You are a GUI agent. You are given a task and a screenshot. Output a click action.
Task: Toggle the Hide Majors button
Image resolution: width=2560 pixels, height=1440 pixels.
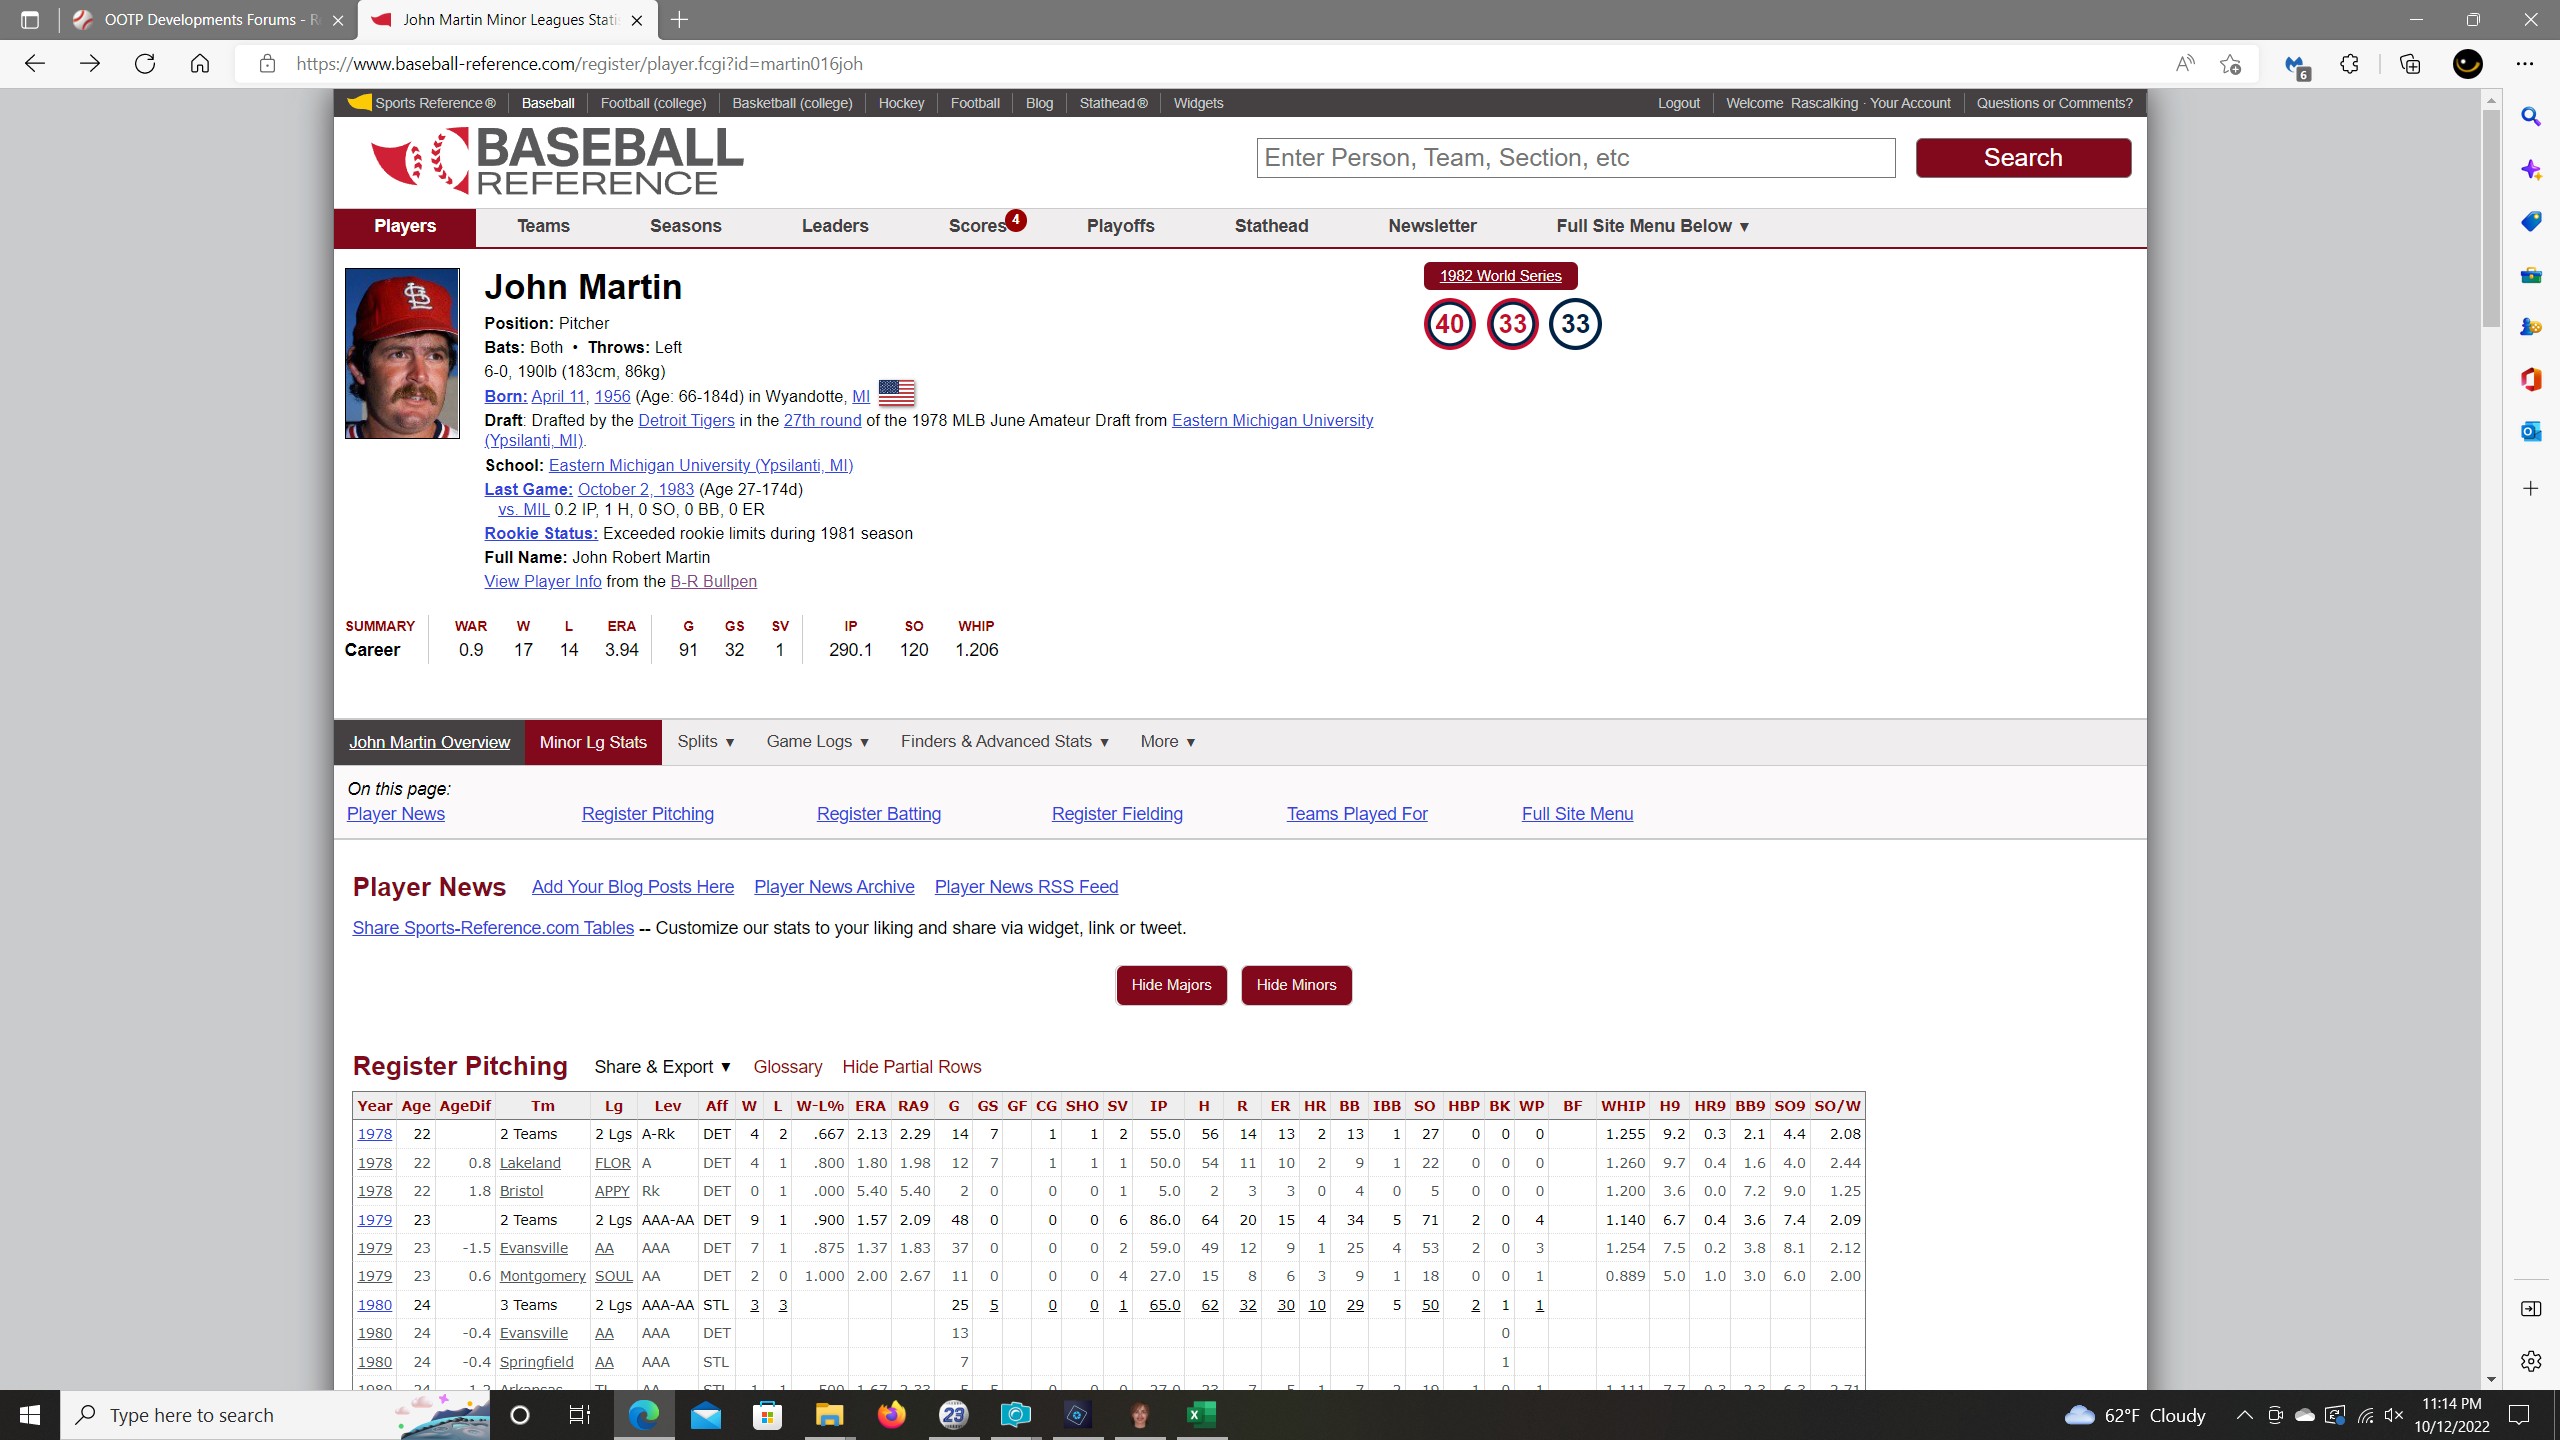pos(1171,985)
